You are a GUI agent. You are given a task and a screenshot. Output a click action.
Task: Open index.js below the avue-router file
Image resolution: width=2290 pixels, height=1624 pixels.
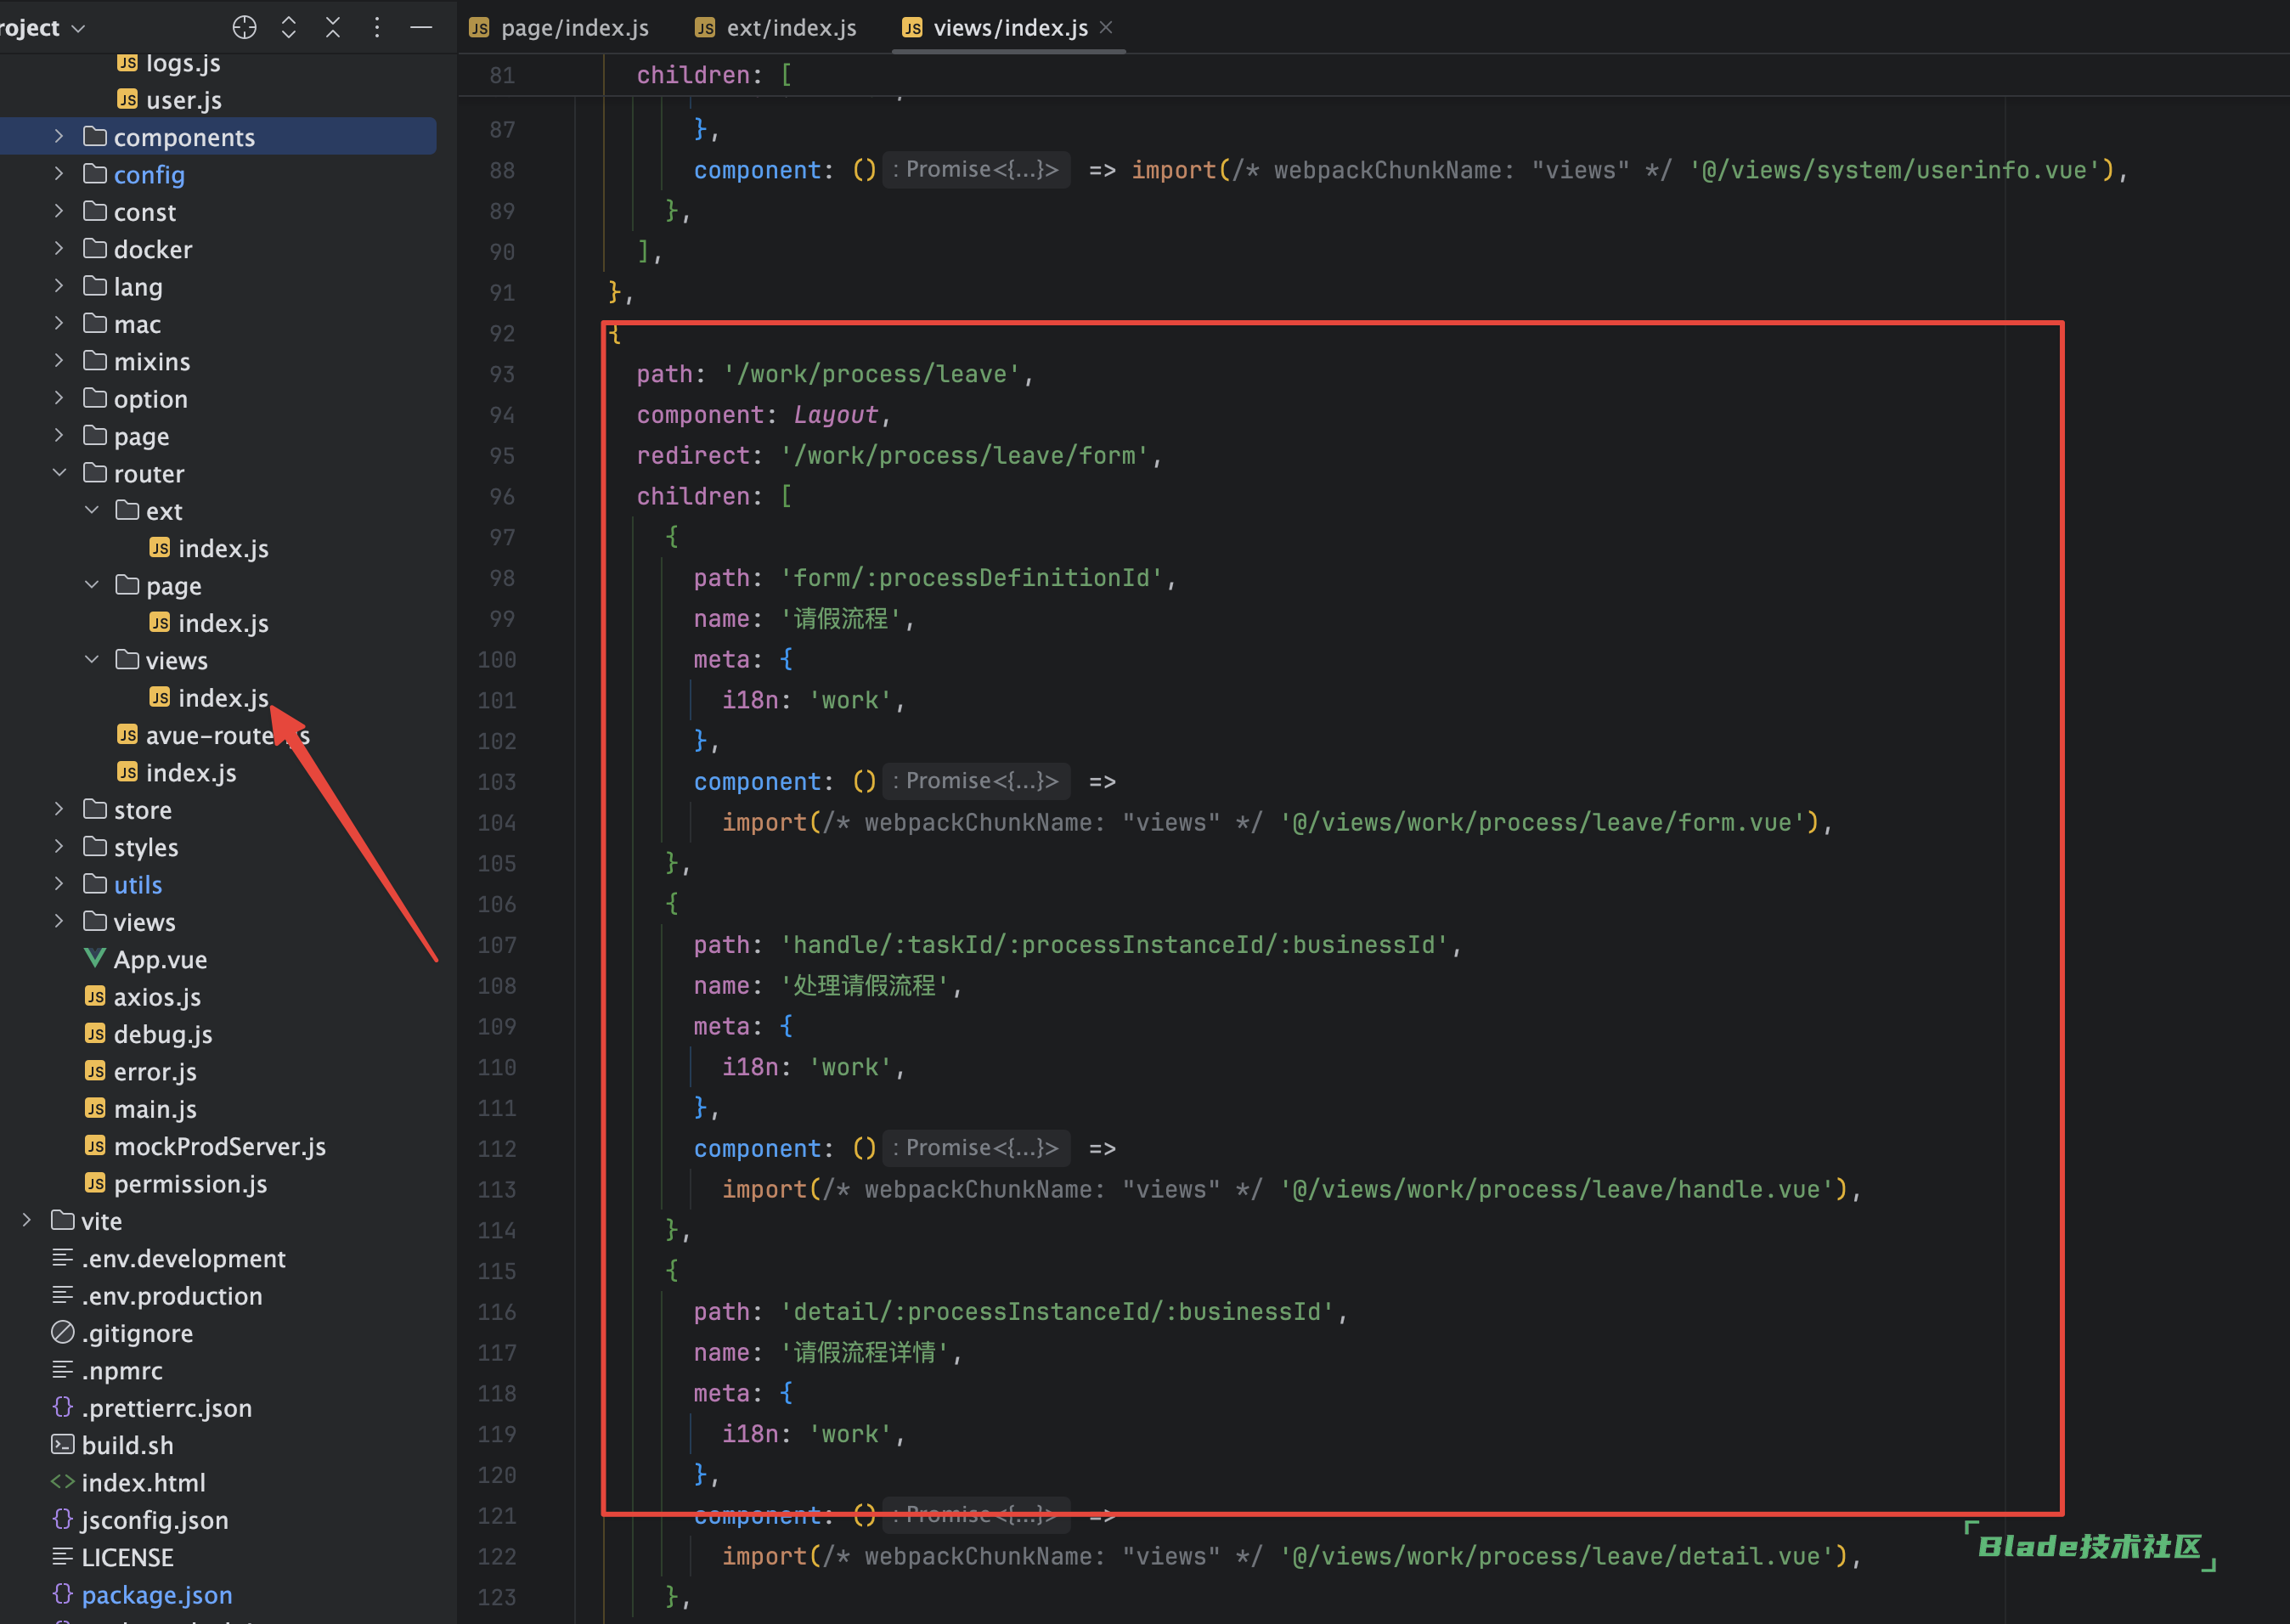[x=176, y=772]
